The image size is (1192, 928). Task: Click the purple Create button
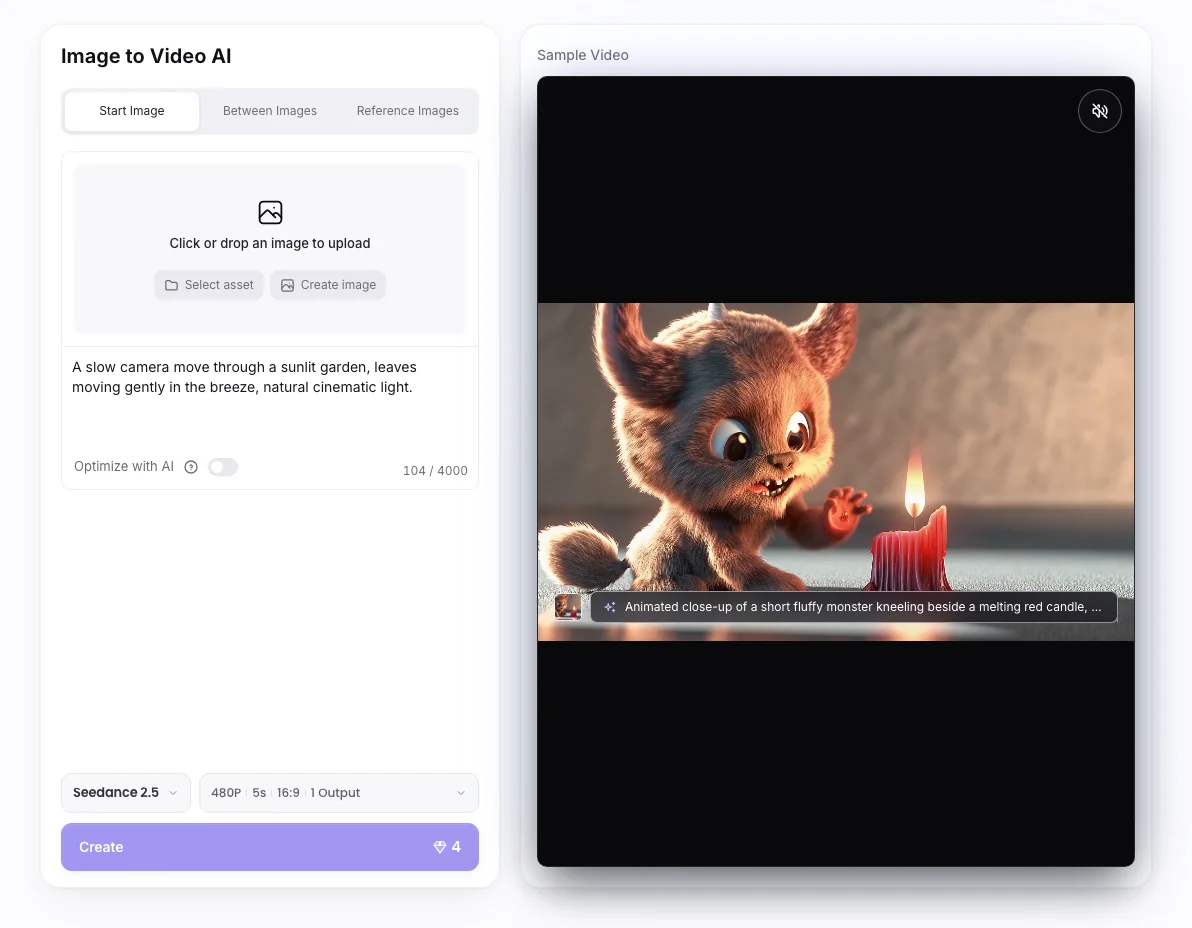pos(270,847)
